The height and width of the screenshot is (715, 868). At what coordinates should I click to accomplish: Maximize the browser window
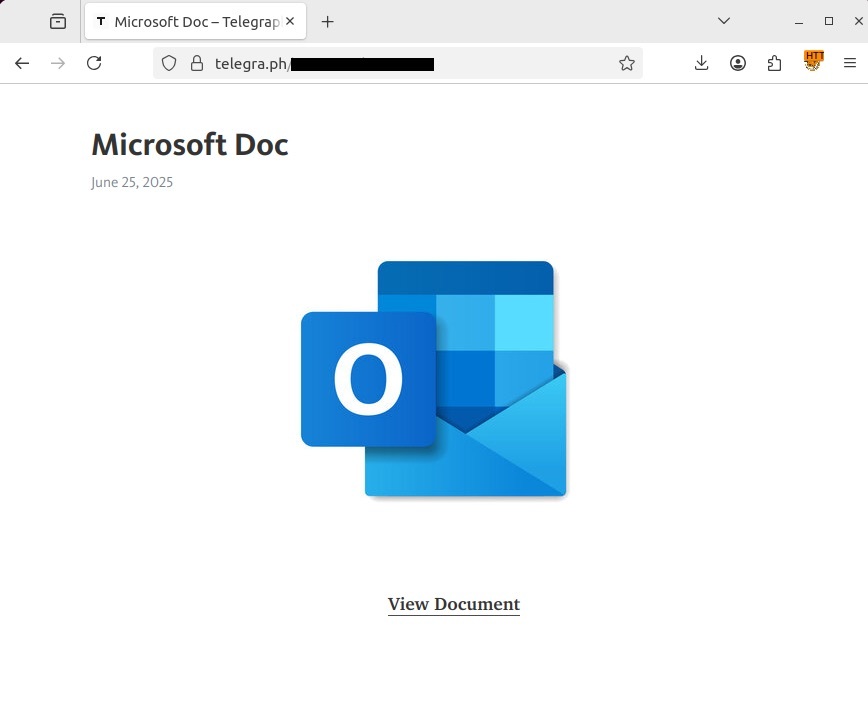(828, 21)
